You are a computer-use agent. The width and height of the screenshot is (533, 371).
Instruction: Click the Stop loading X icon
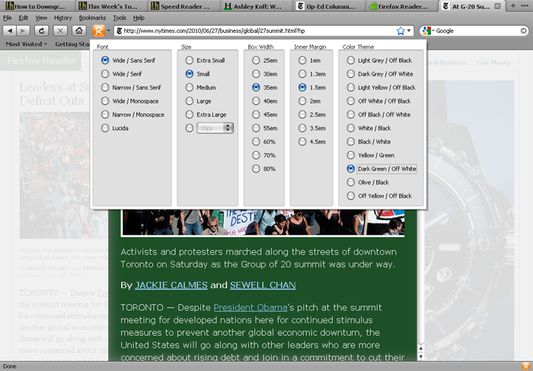coord(60,31)
